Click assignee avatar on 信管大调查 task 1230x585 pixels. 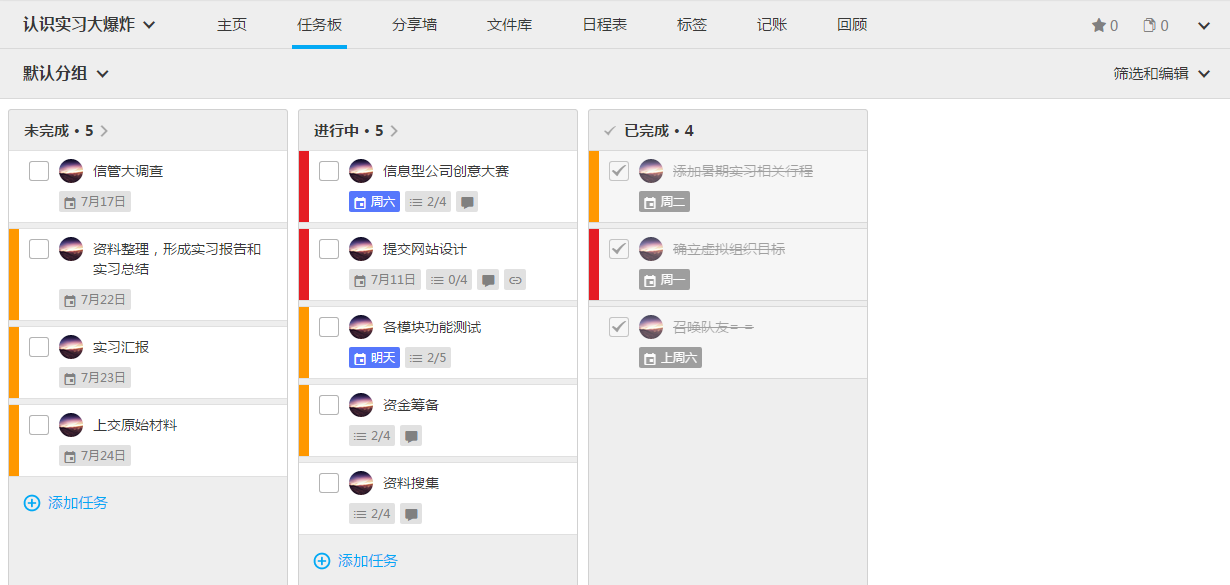tap(71, 171)
